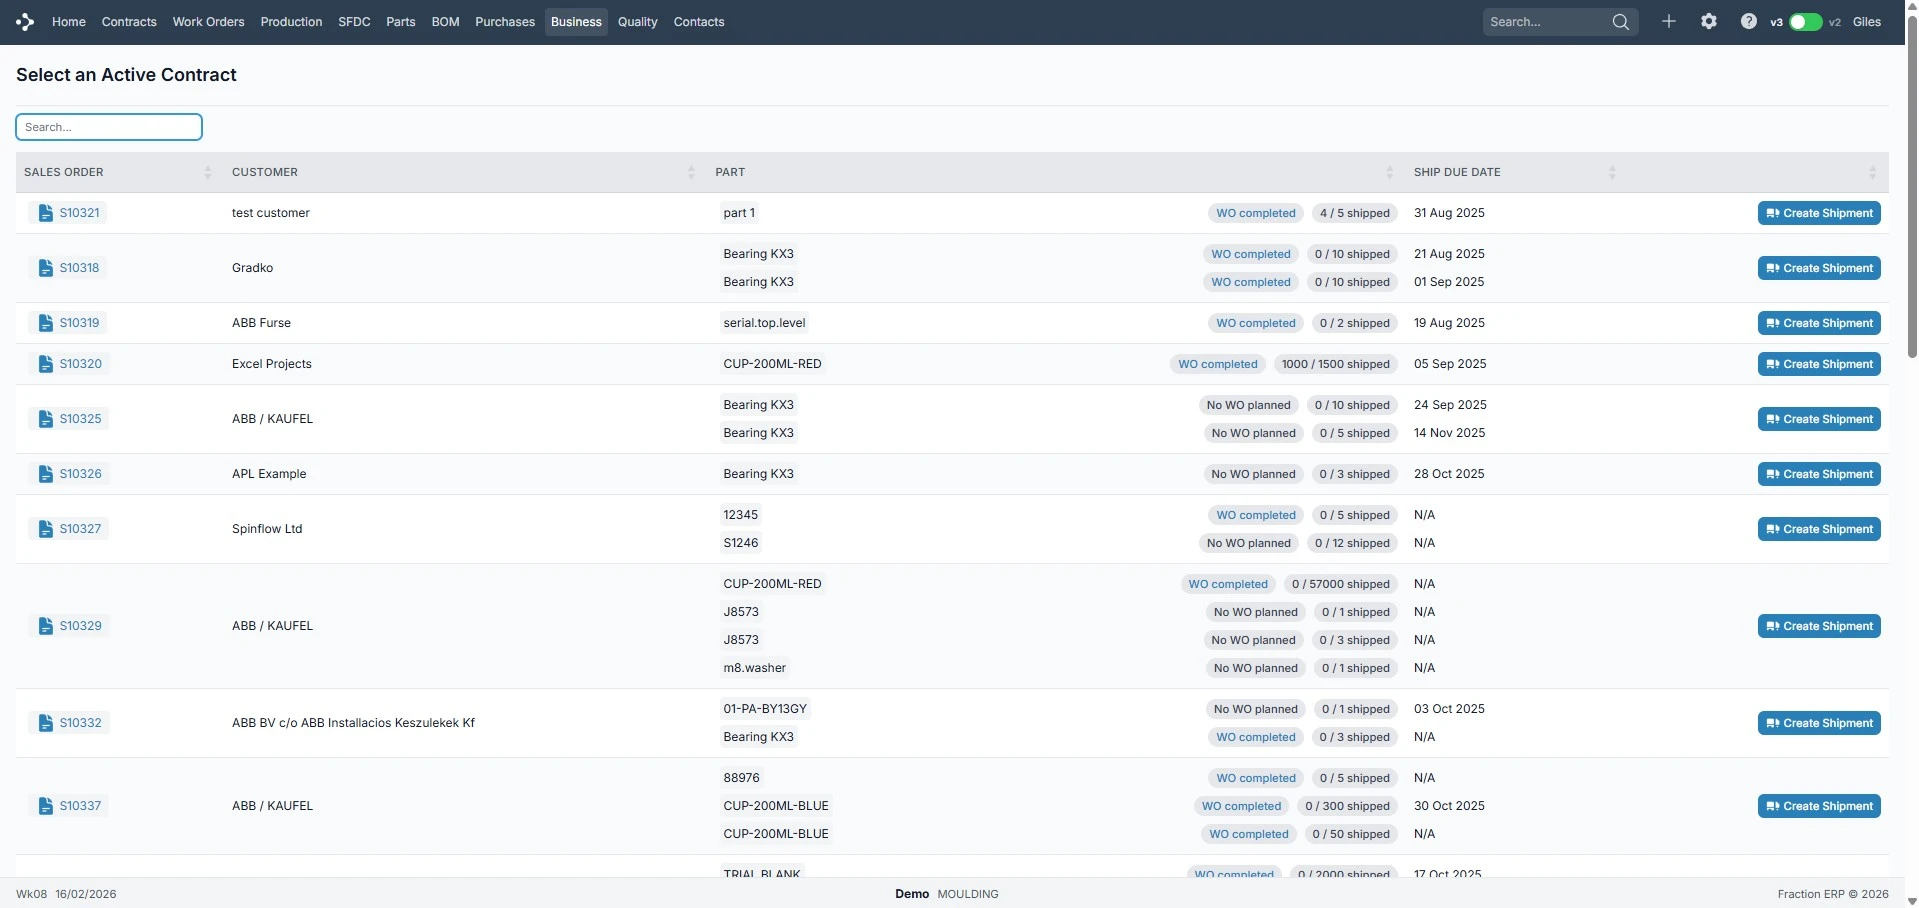Click the plus icon in header

click(1668, 22)
